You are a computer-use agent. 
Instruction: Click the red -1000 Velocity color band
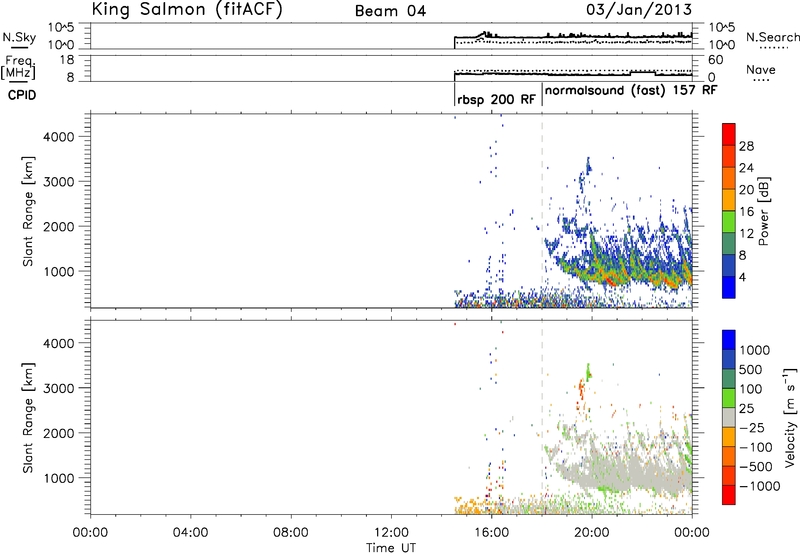pyautogui.click(x=729, y=495)
